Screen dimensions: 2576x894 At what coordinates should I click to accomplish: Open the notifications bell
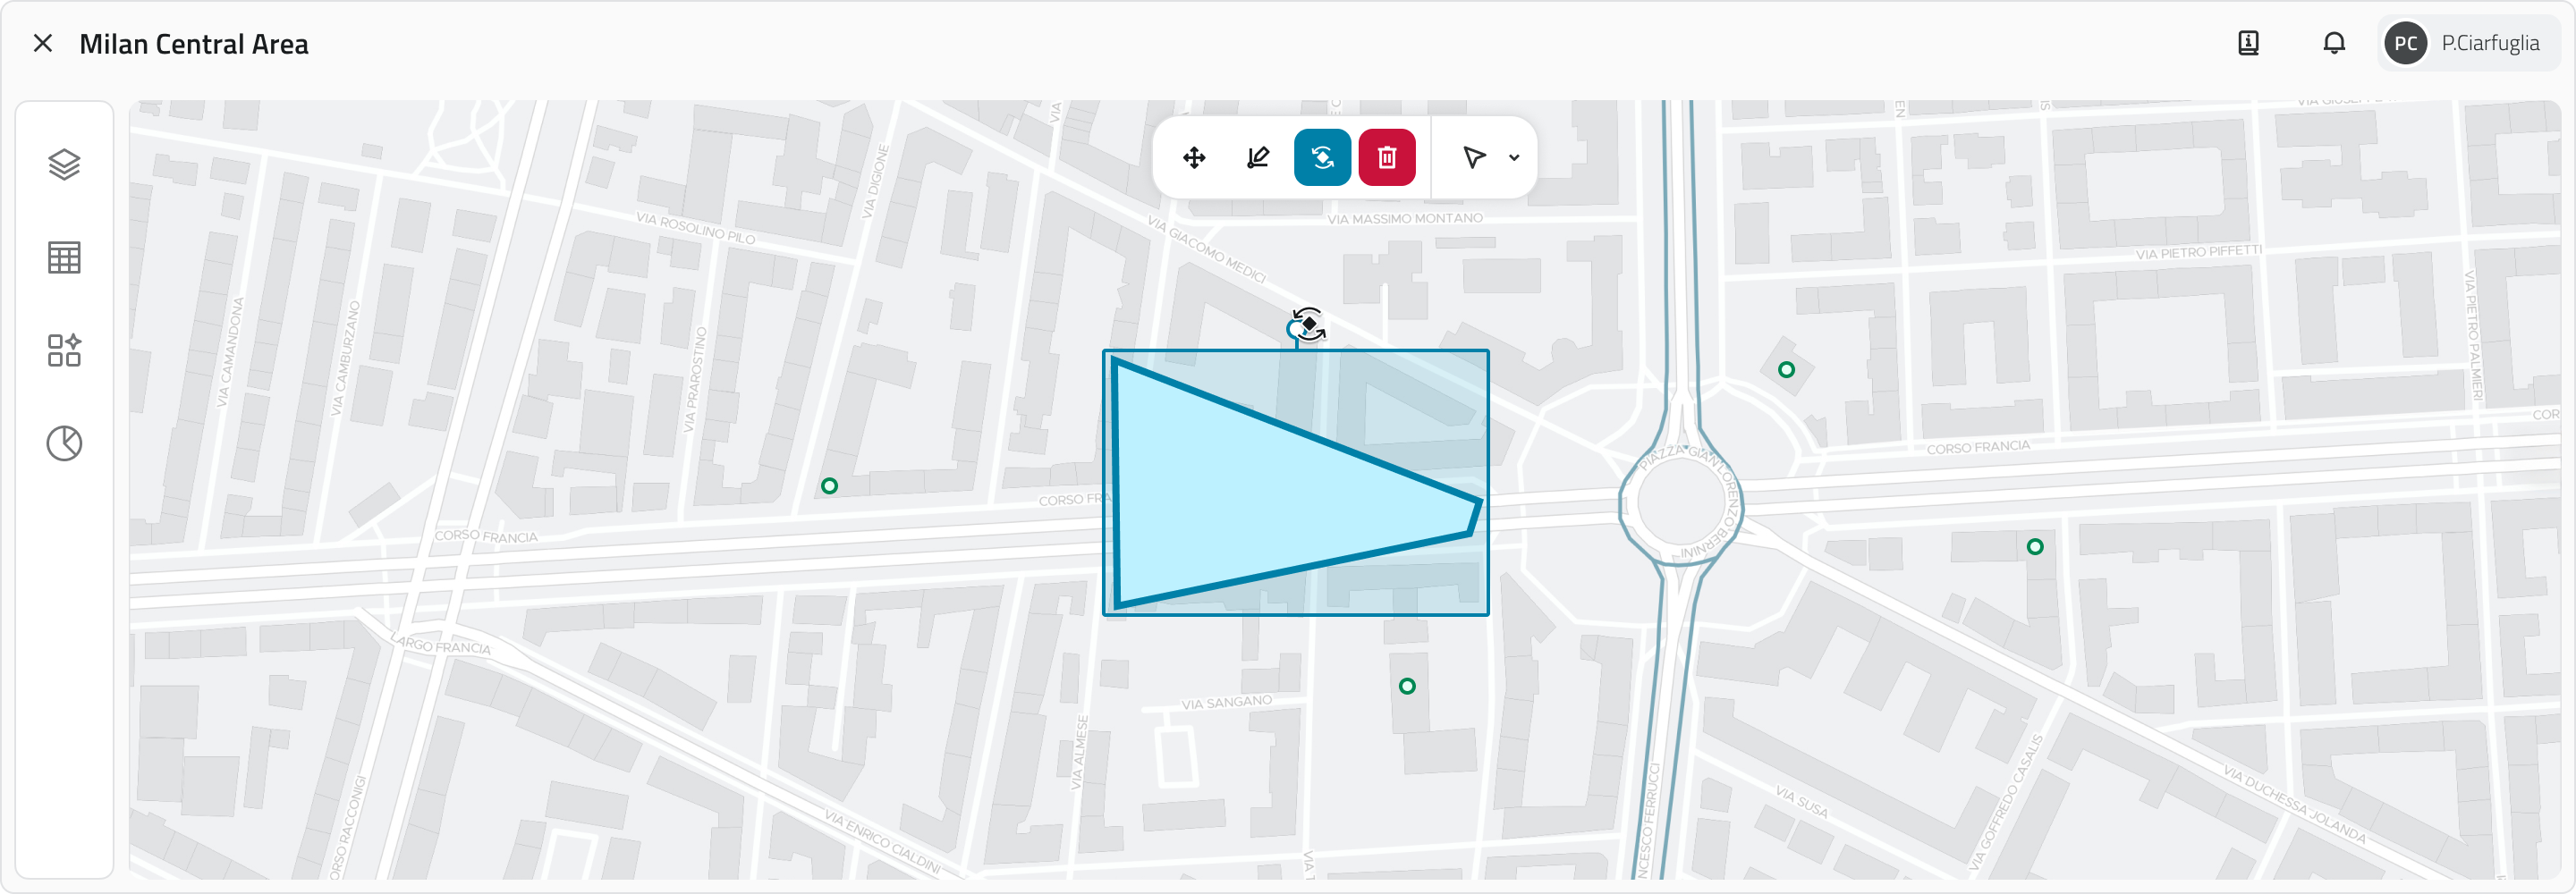point(2334,43)
